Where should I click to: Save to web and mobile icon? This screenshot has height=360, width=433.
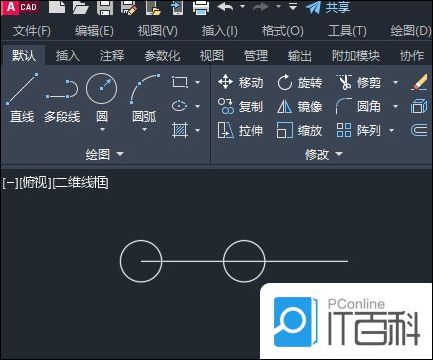177,7
